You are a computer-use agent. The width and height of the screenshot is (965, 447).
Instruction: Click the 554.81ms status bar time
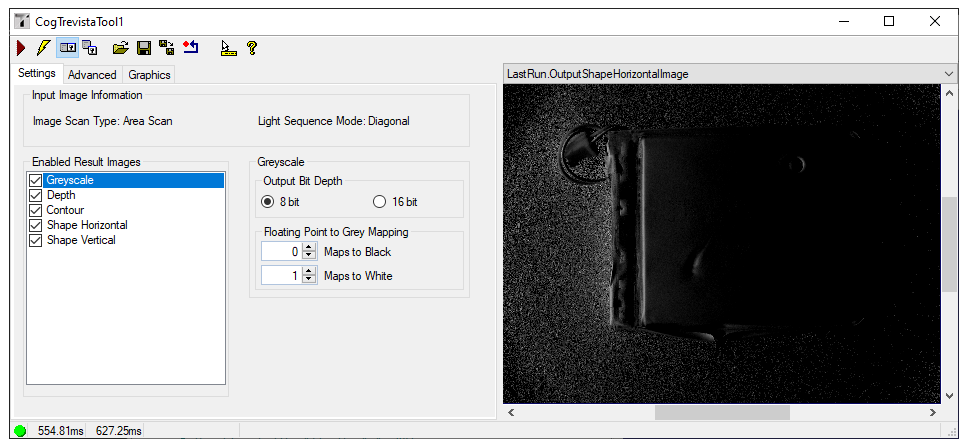(60, 431)
